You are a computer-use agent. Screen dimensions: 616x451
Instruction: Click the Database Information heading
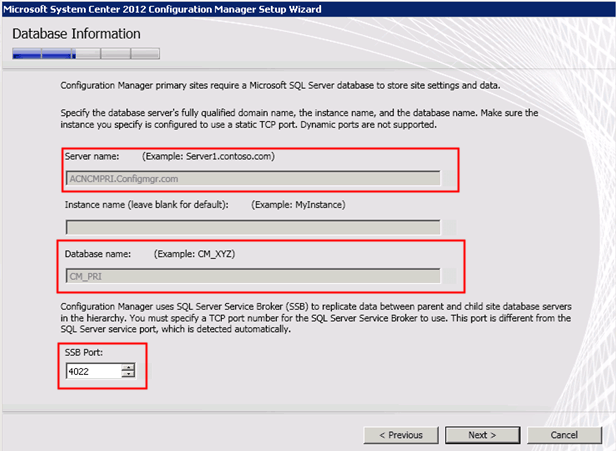coord(76,34)
